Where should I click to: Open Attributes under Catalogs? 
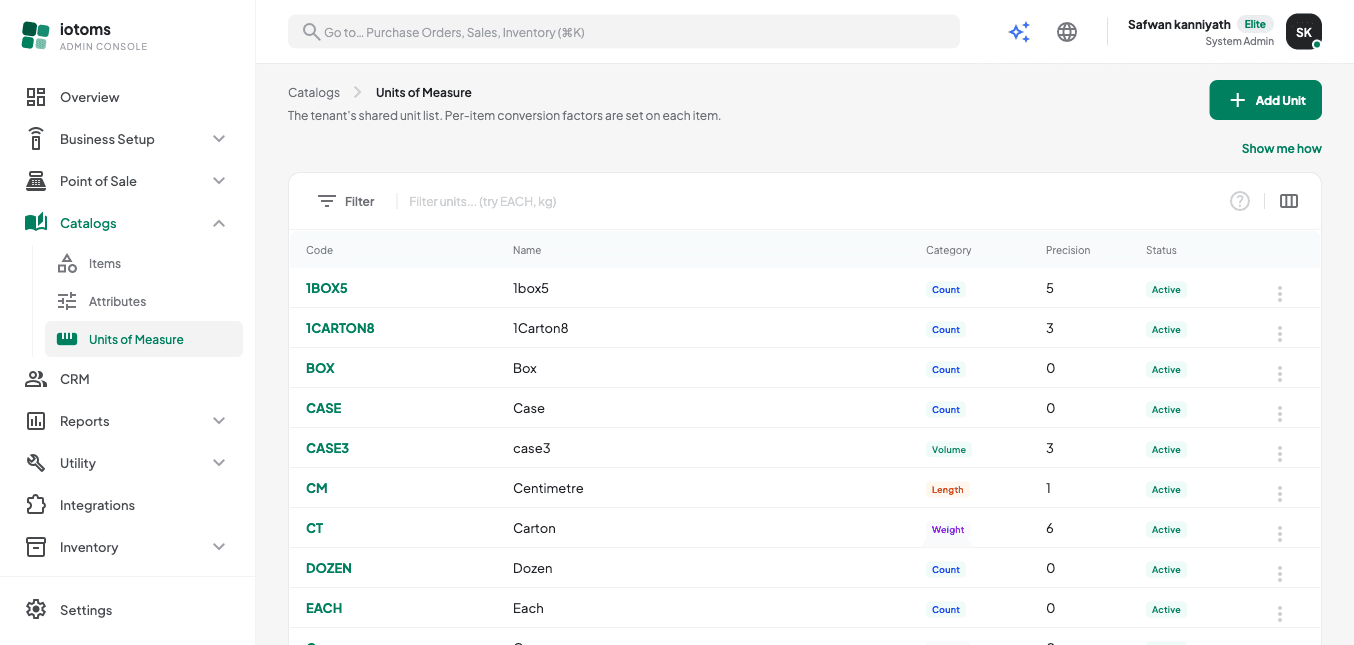point(144,301)
